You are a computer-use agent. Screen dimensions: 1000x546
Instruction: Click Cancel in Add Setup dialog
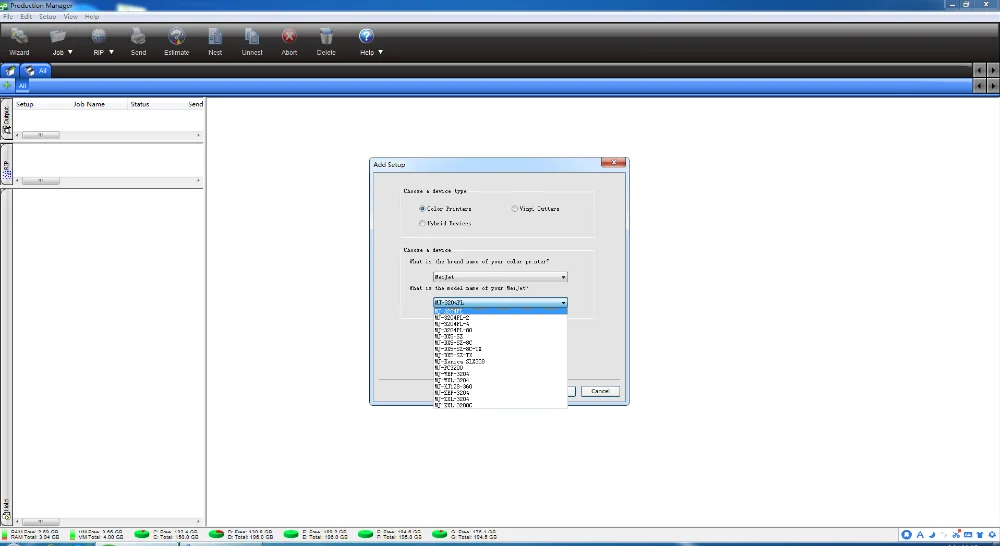pyautogui.click(x=600, y=391)
